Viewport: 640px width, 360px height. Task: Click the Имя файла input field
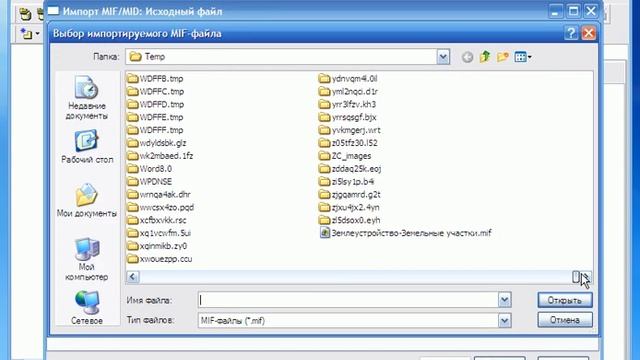[348, 300]
